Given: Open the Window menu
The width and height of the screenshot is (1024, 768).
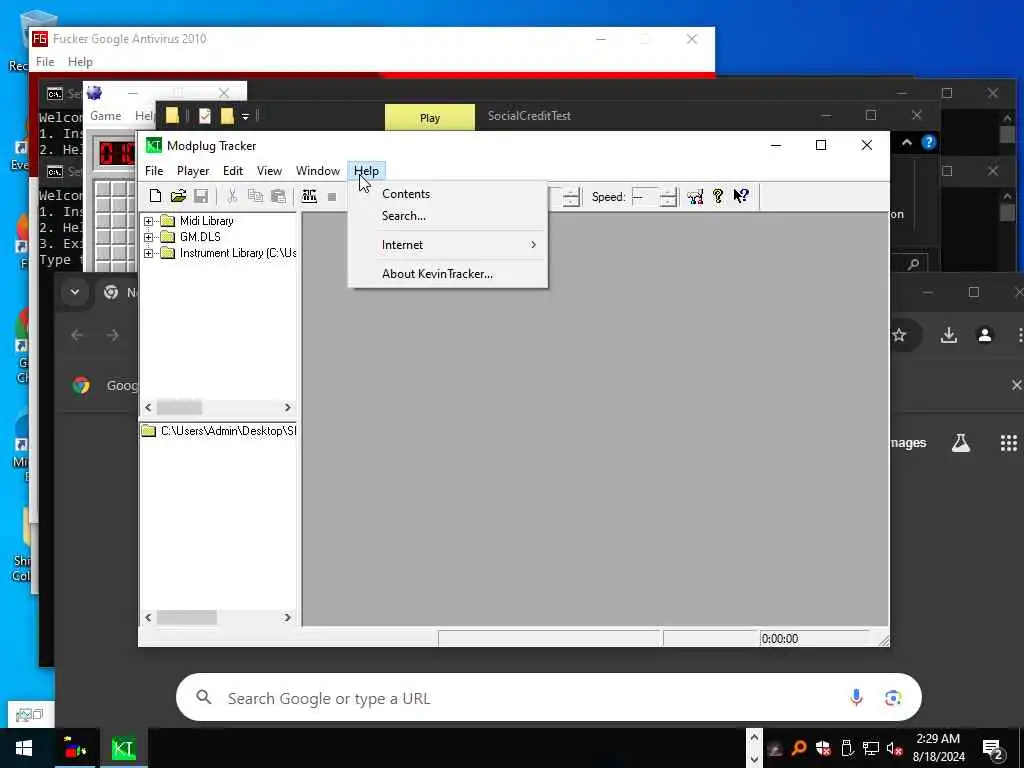Looking at the screenshot, I should (317, 170).
